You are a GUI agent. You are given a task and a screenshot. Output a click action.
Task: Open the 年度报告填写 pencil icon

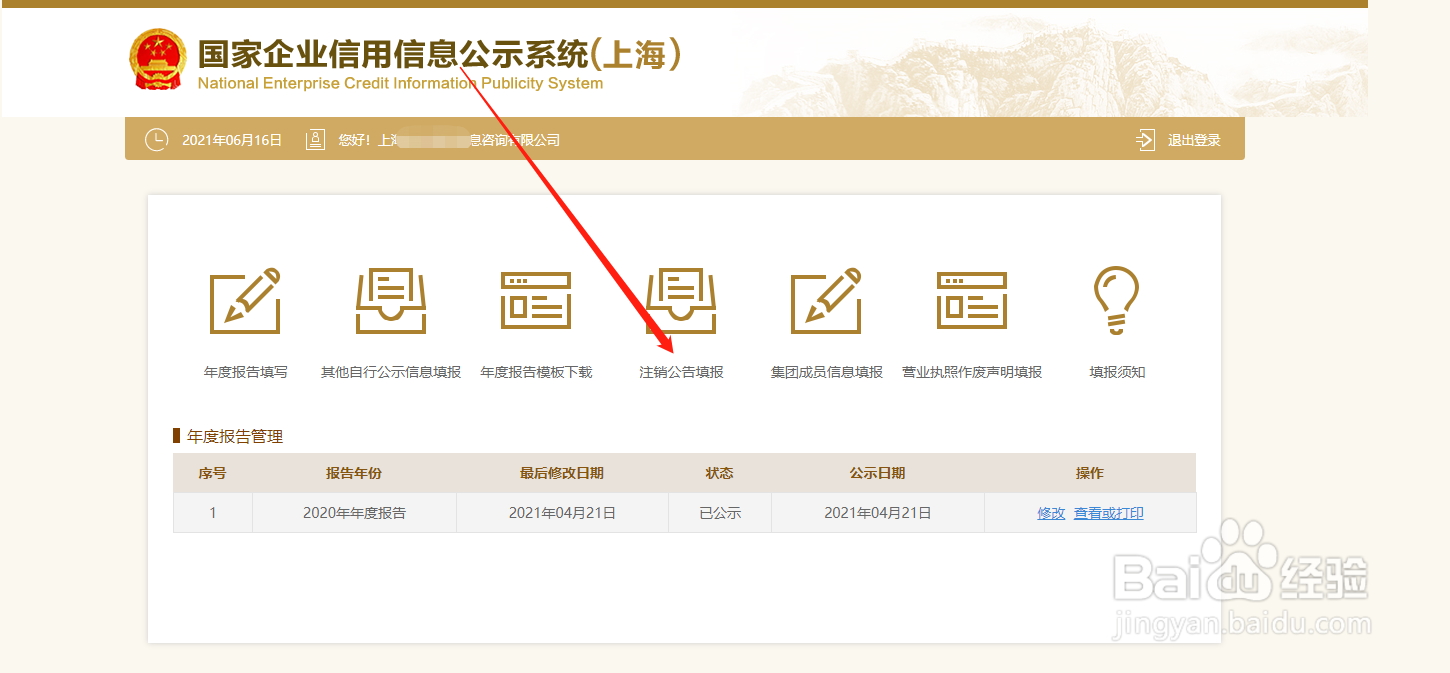(245, 298)
